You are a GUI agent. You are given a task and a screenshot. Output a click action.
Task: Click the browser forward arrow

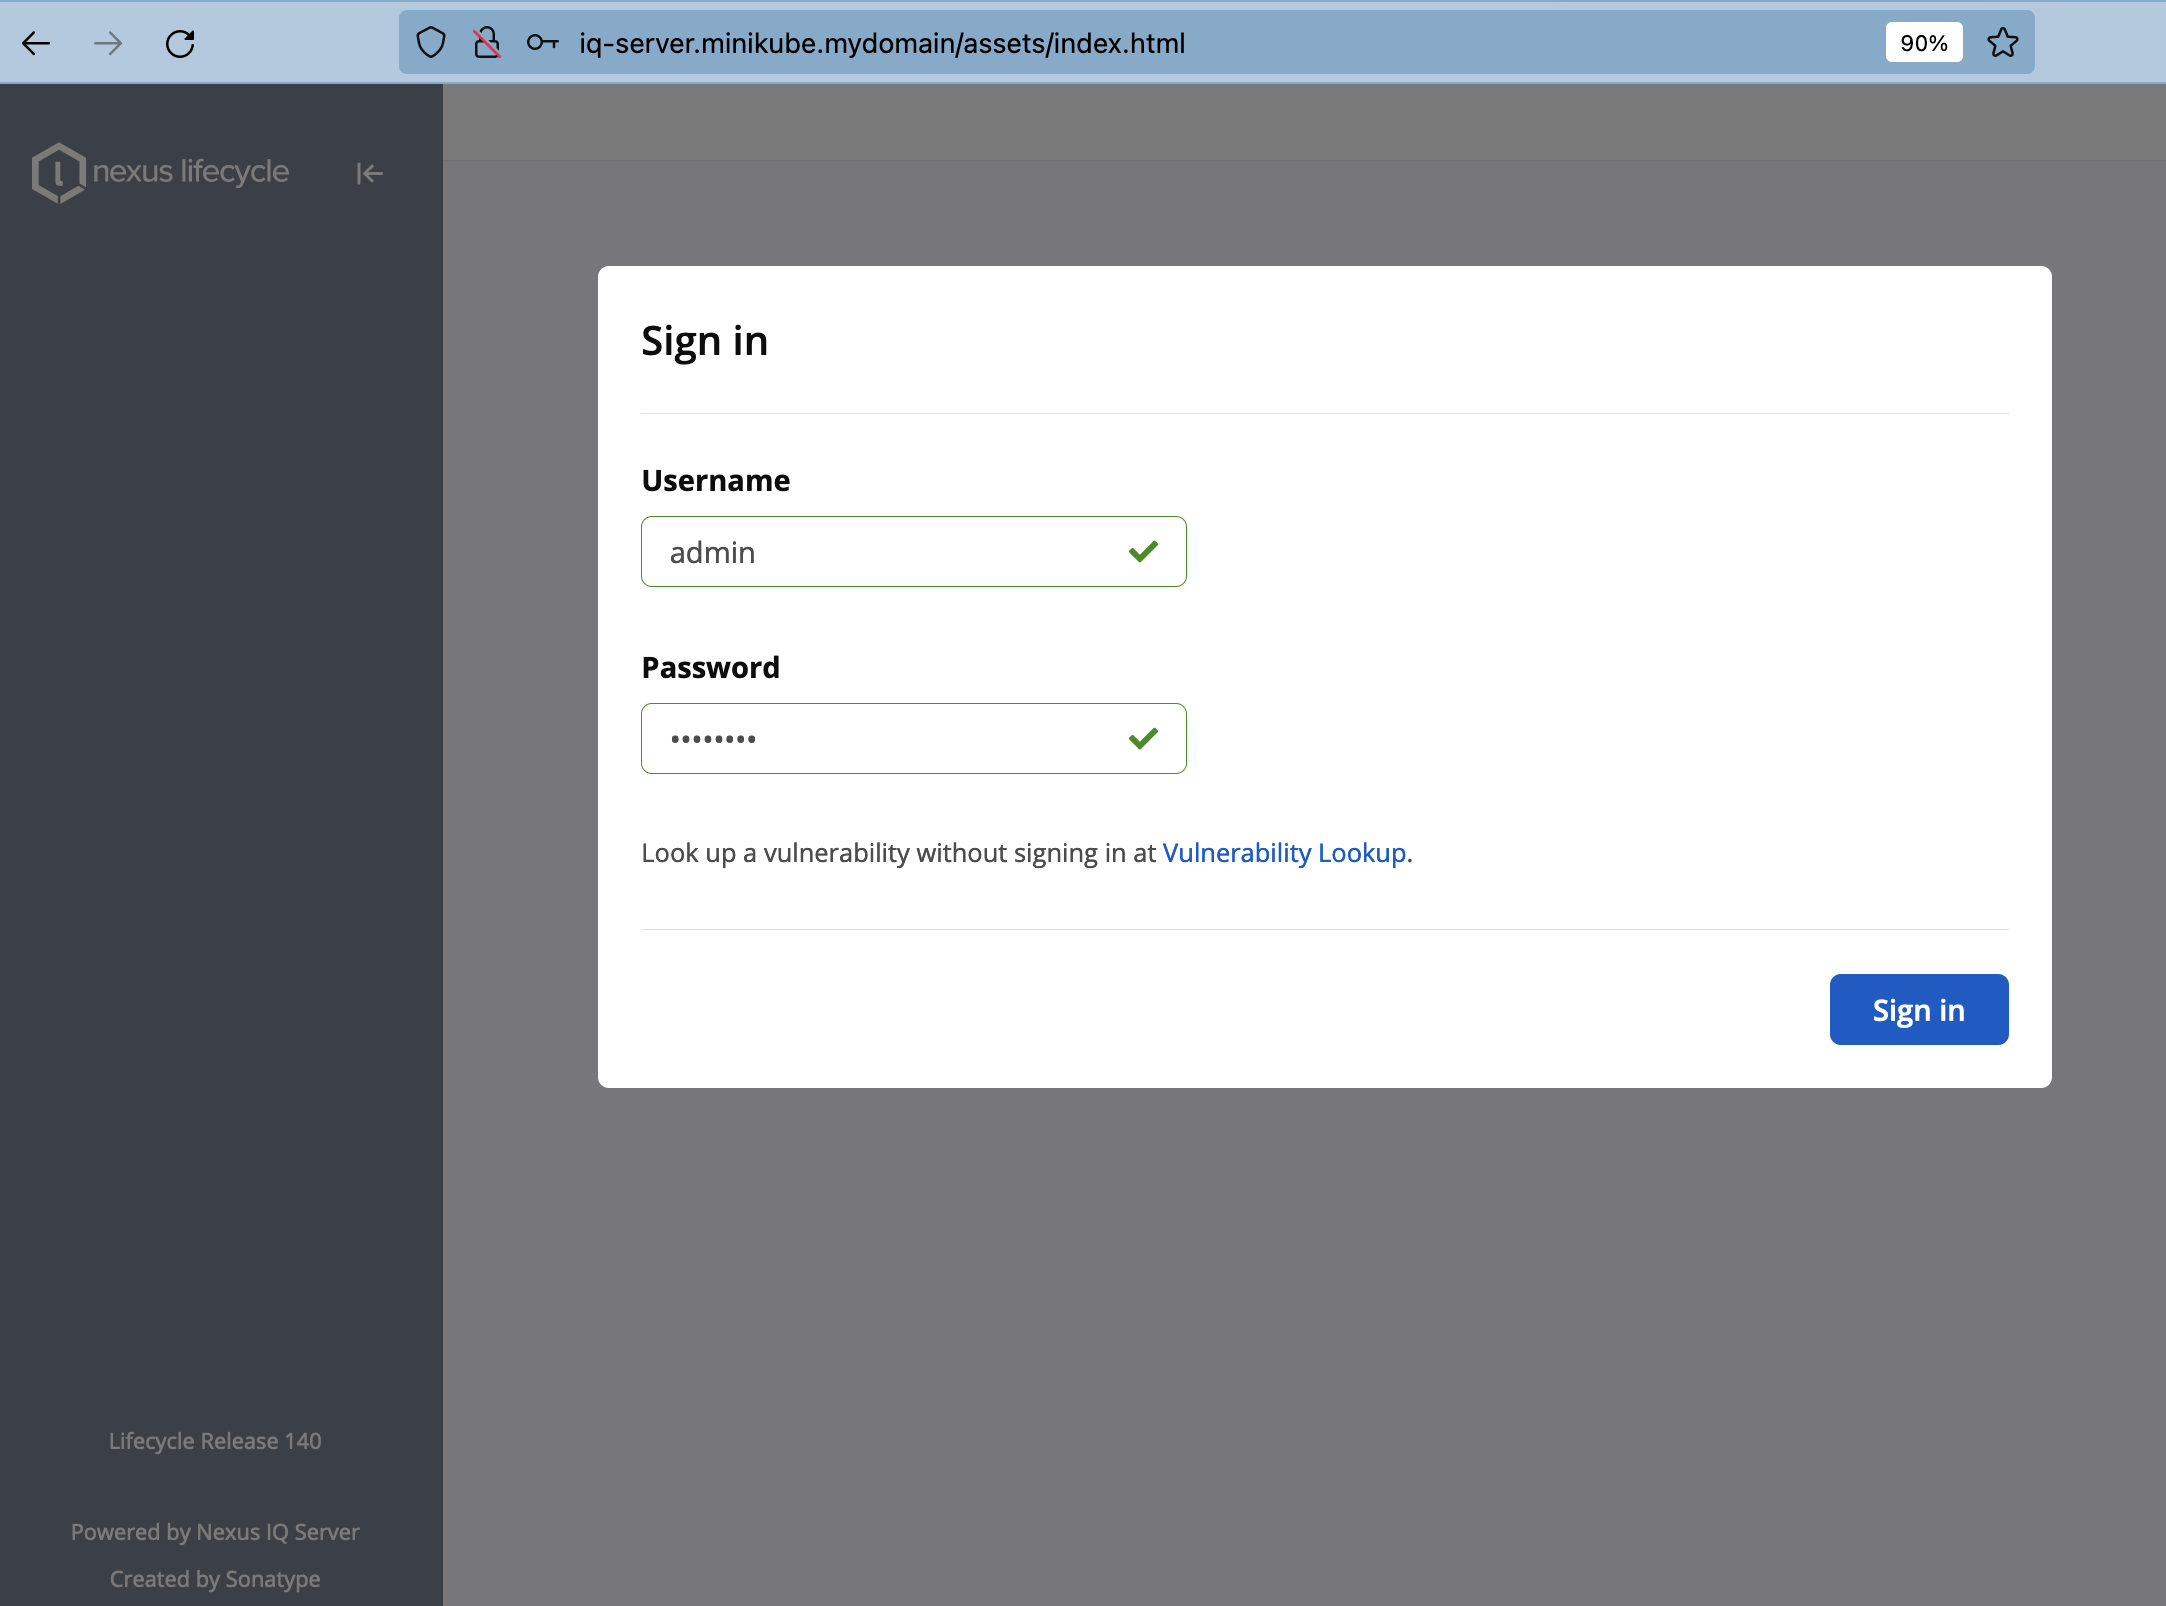[x=108, y=43]
